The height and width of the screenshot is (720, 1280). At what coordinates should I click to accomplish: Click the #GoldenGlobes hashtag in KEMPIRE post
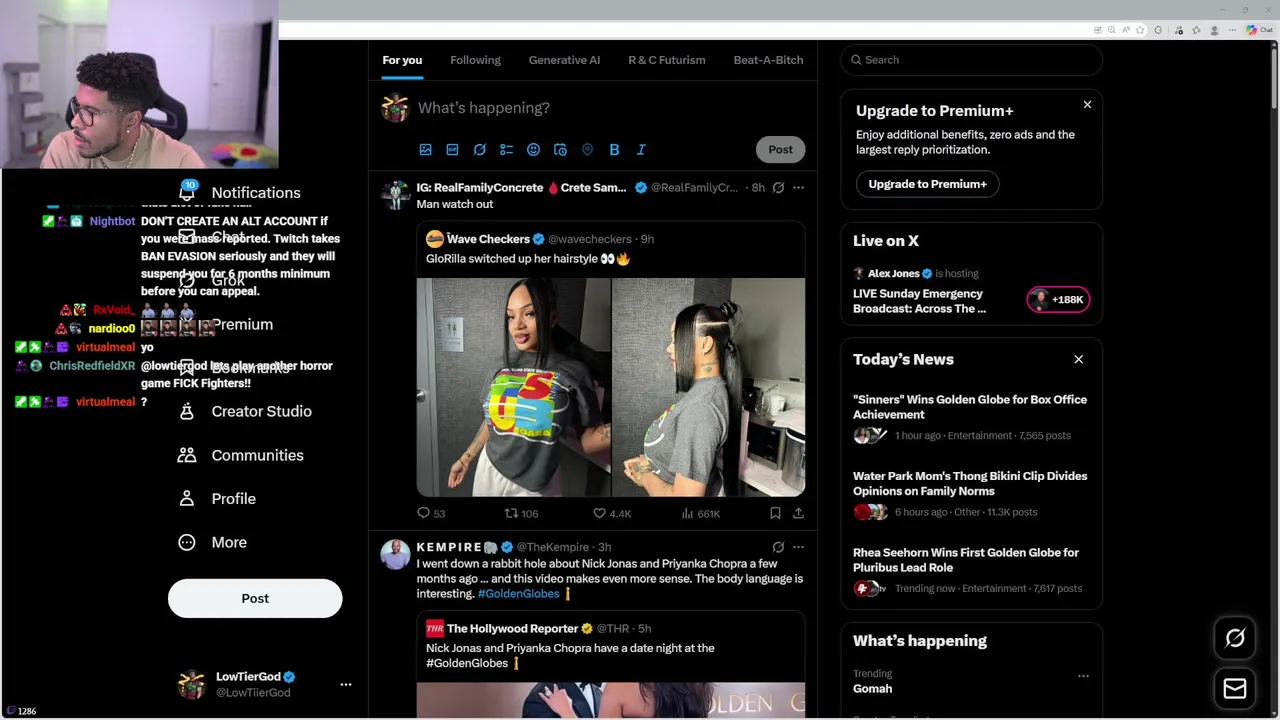click(x=518, y=594)
